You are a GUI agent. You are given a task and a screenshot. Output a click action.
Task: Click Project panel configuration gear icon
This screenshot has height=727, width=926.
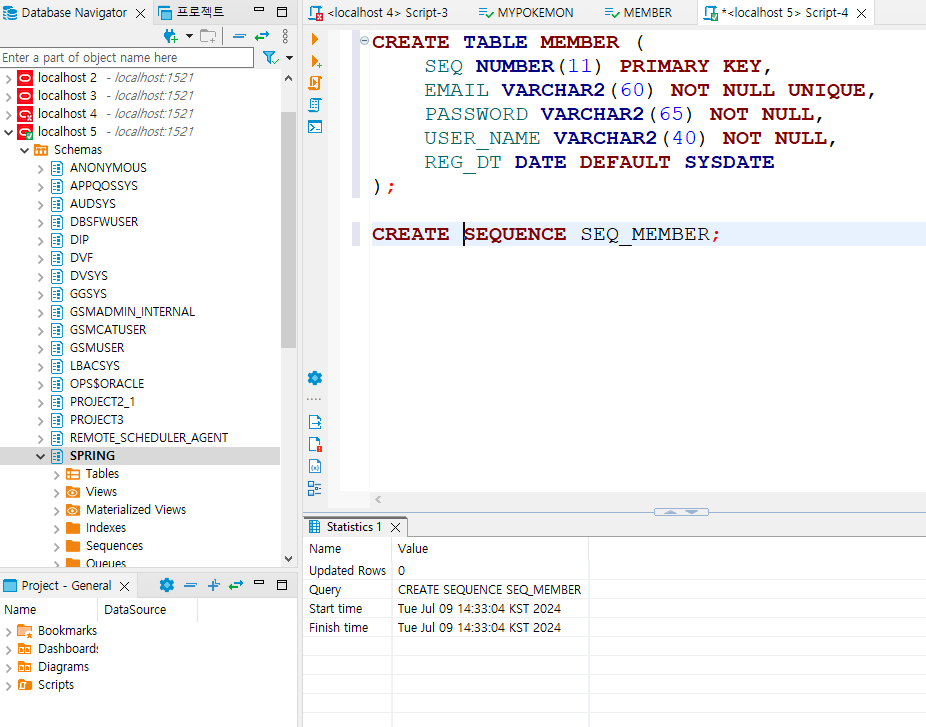tap(167, 585)
